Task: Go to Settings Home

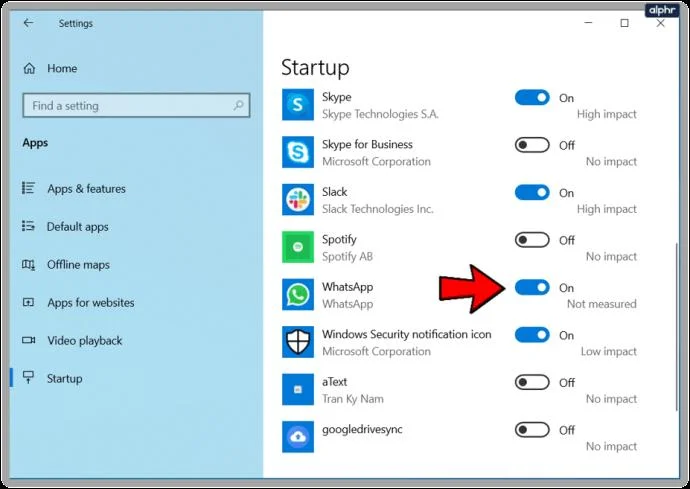Action: click(x=62, y=68)
